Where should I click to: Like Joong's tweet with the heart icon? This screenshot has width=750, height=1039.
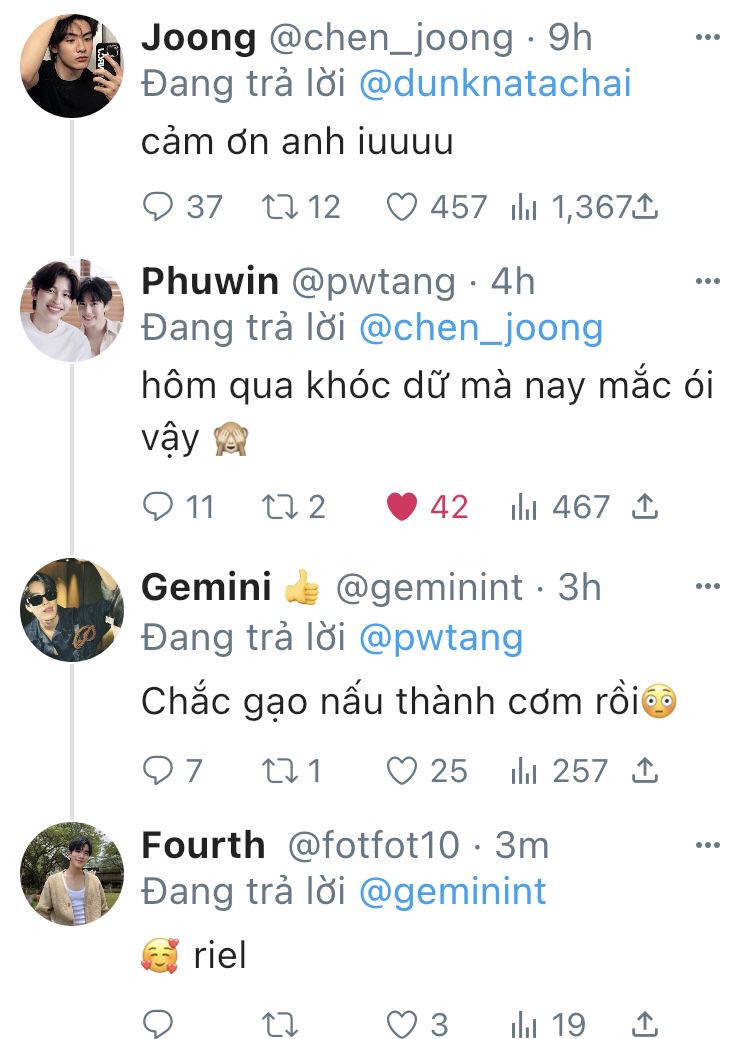402,207
